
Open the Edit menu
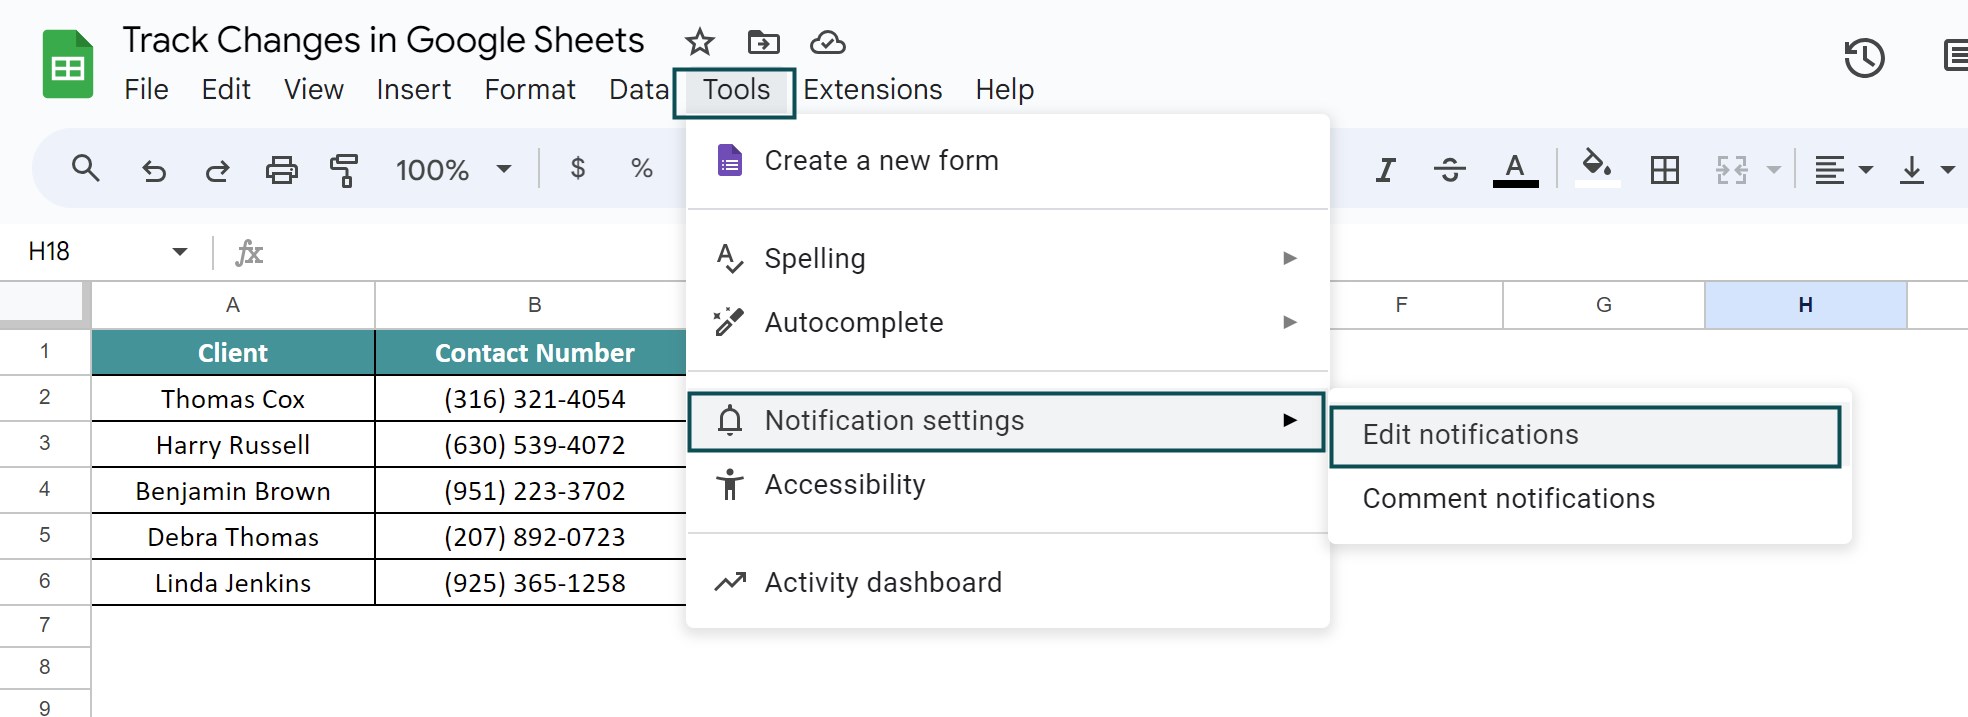pyautogui.click(x=226, y=90)
